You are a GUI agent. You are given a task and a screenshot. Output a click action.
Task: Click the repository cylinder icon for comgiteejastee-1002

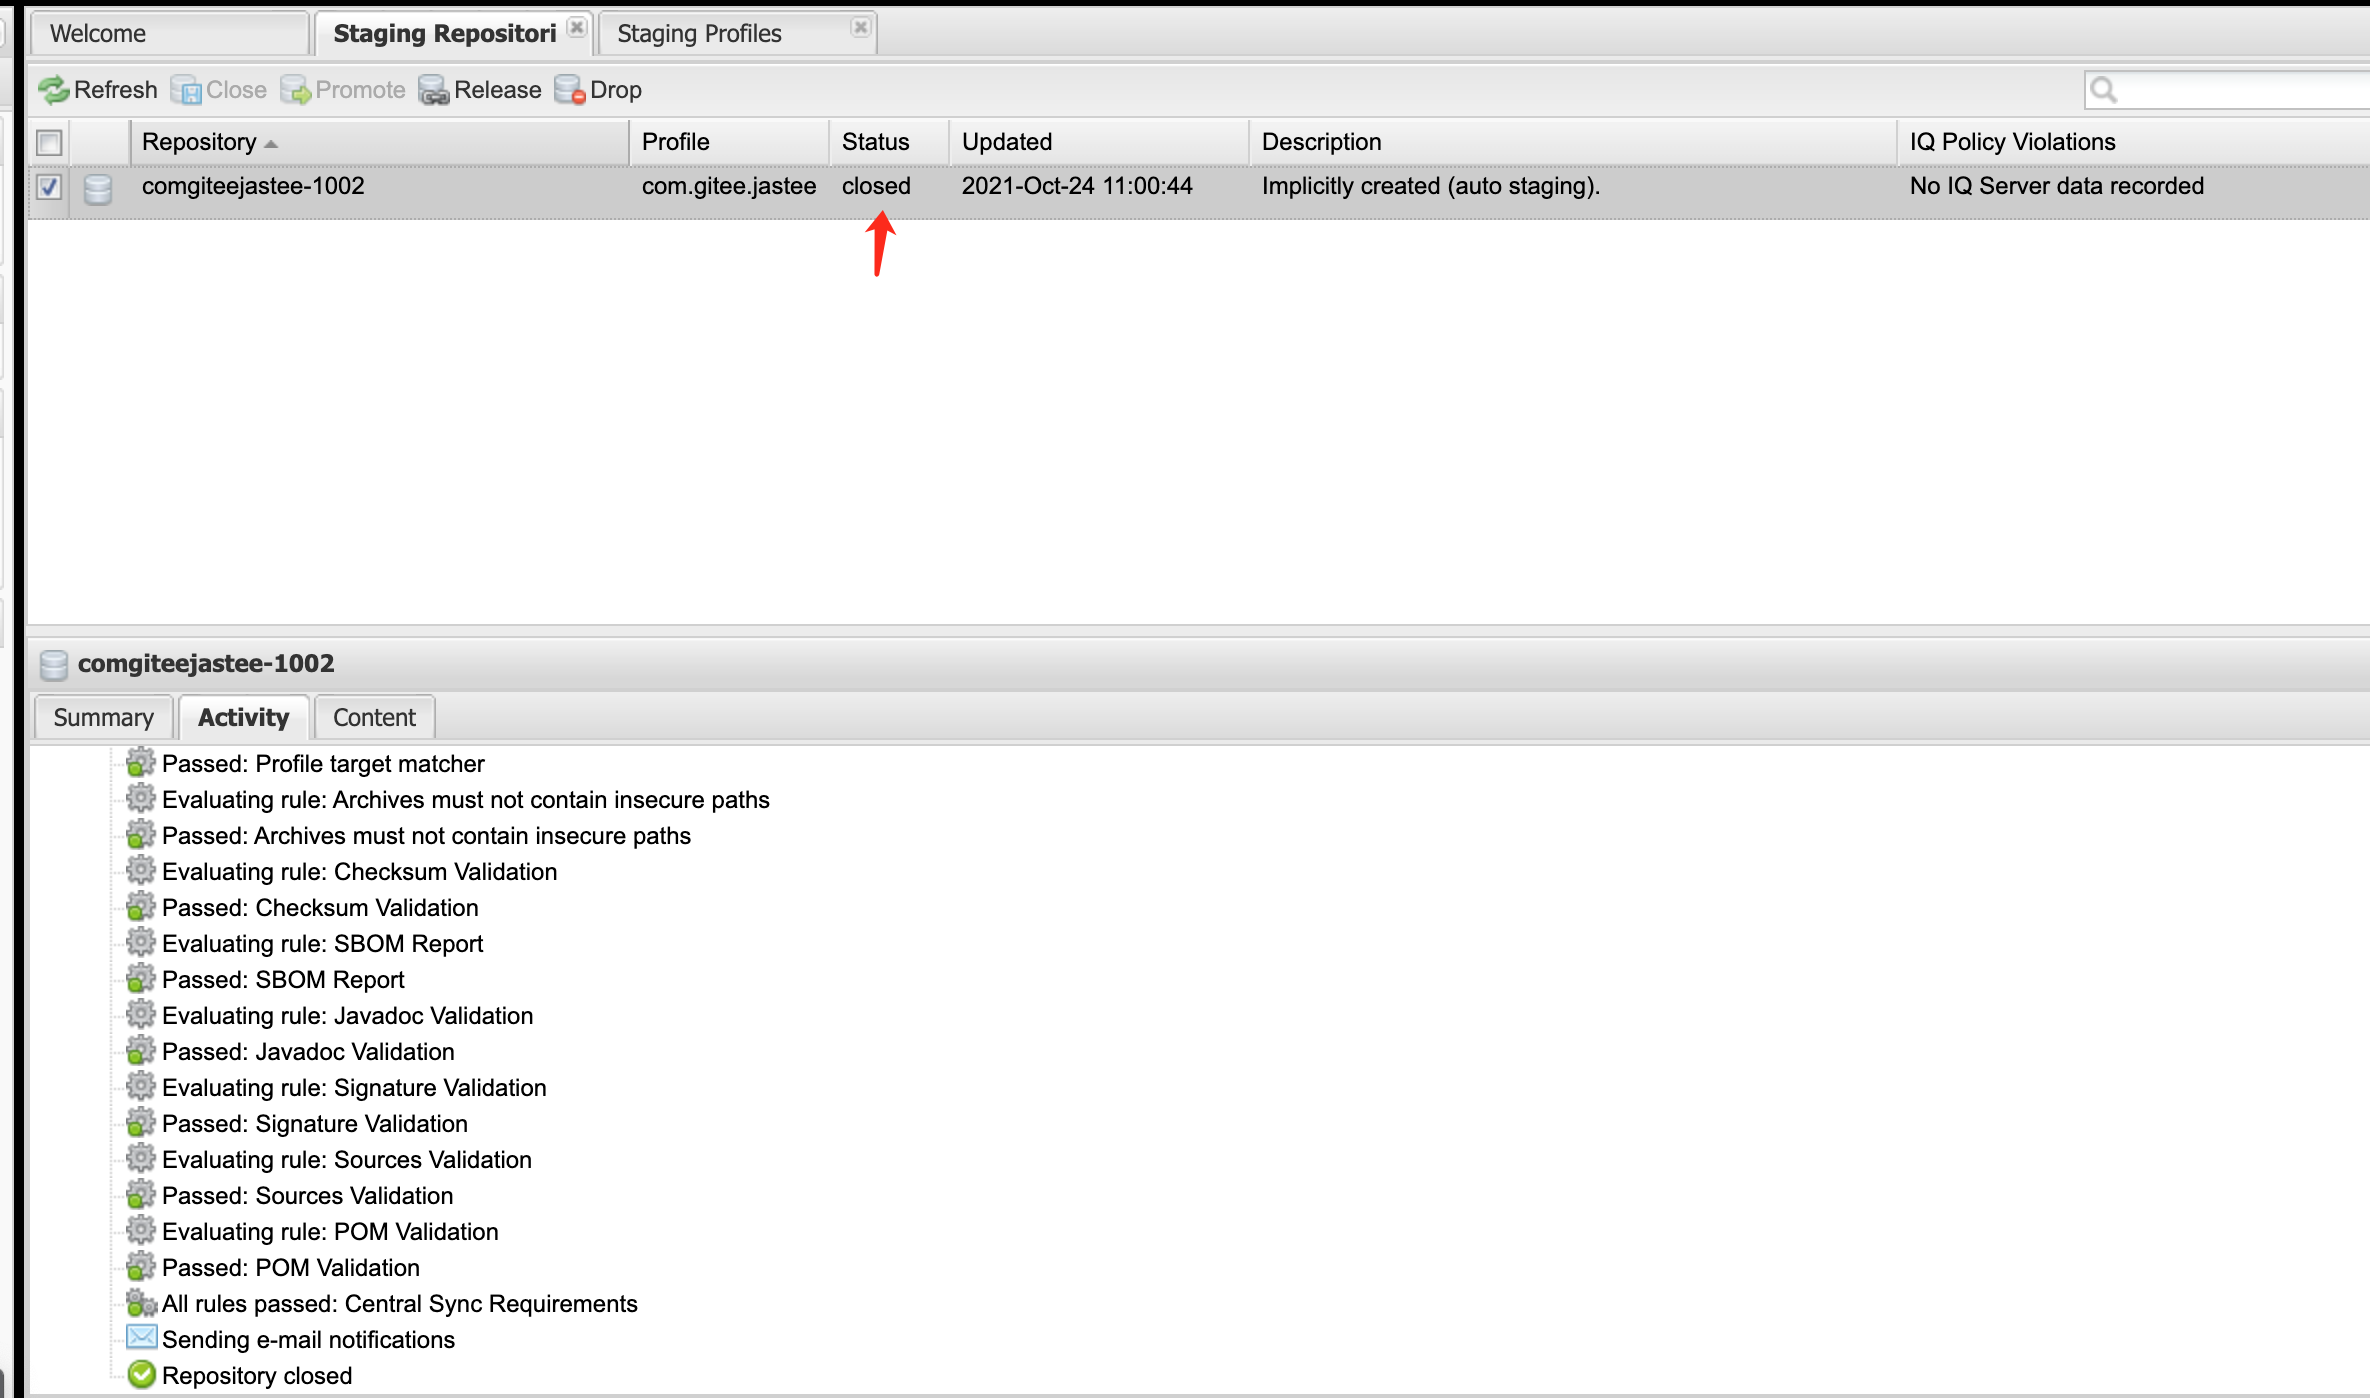100,185
